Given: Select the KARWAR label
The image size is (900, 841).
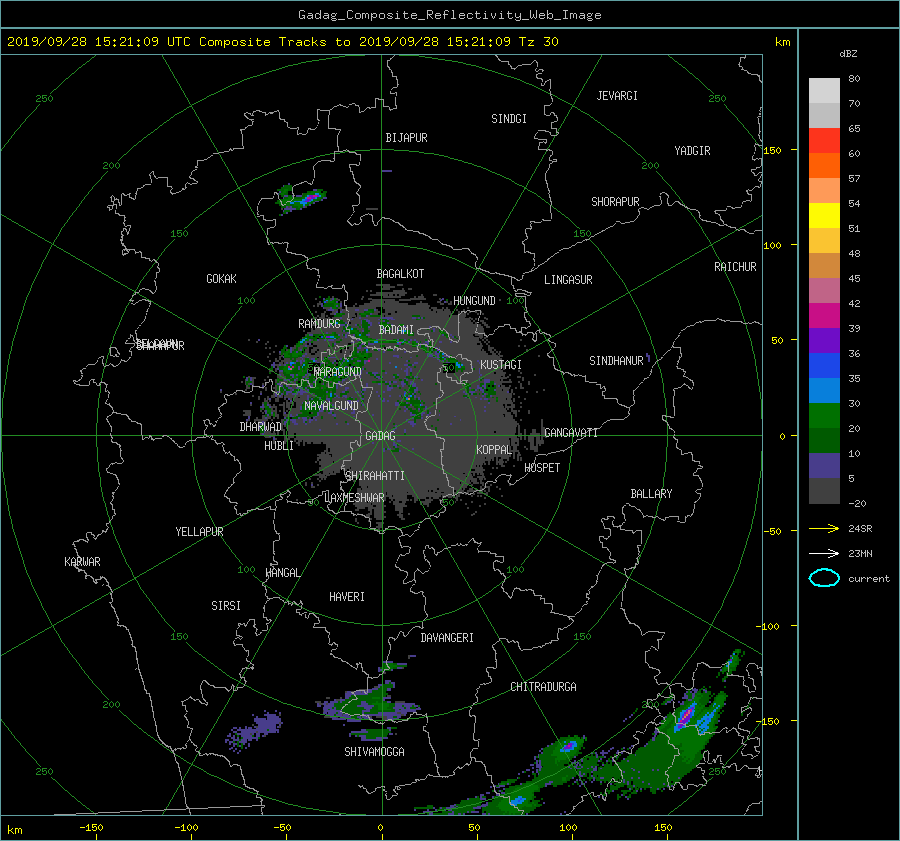Looking at the screenshot, I should pyautogui.click(x=82, y=562).
